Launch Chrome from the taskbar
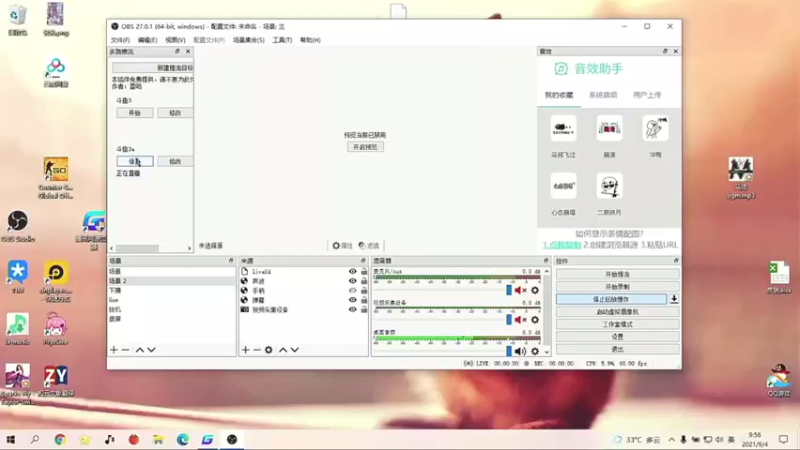 [x=60, y=439]
